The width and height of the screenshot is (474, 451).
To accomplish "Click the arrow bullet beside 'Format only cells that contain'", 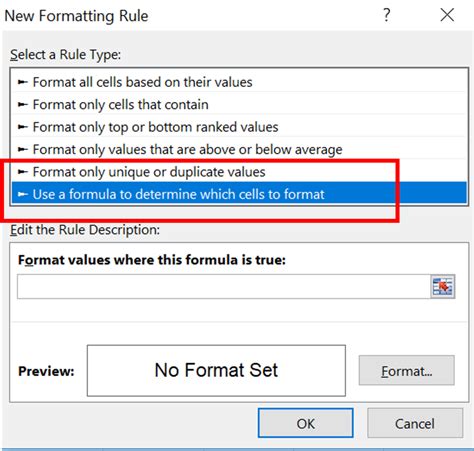I will click(x=22, y=105).
